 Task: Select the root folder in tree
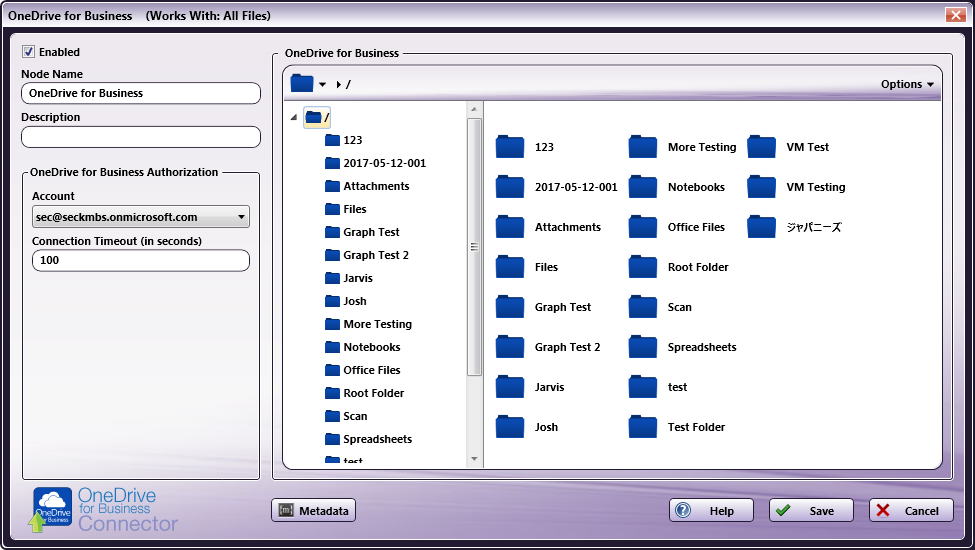(x=317, y=117)
